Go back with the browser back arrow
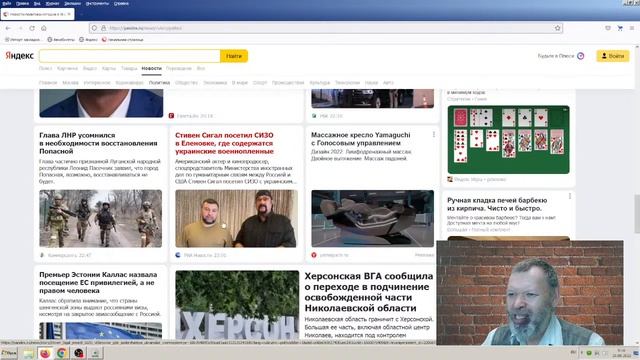 coord(8,28)
